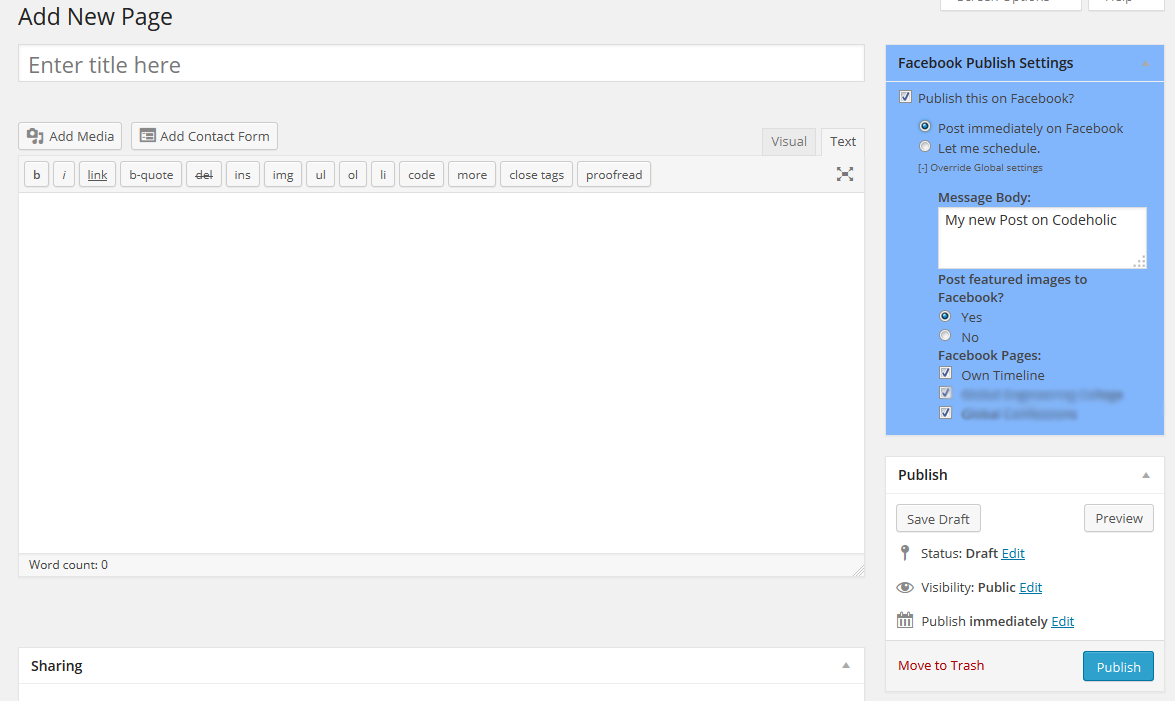
Task: Switch to the Text editor tab
Action: [x=842, y=142]
